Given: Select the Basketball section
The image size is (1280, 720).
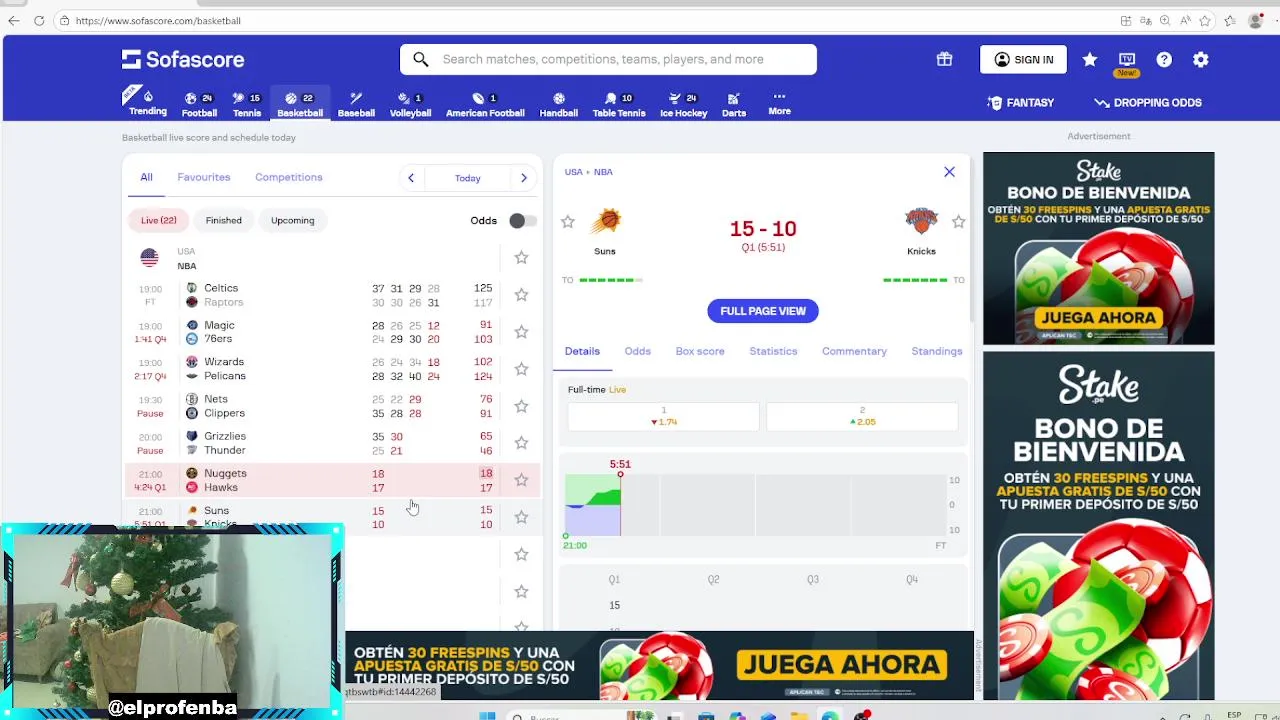Looking at the screenshot, I should click(300, 104).
